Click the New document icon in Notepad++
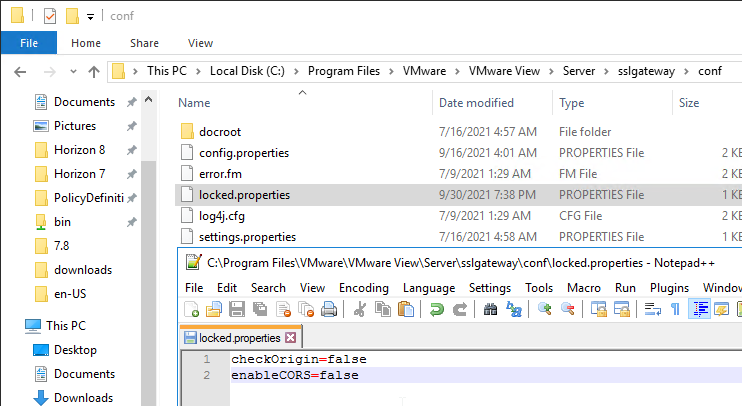 (x=191, y=309)
